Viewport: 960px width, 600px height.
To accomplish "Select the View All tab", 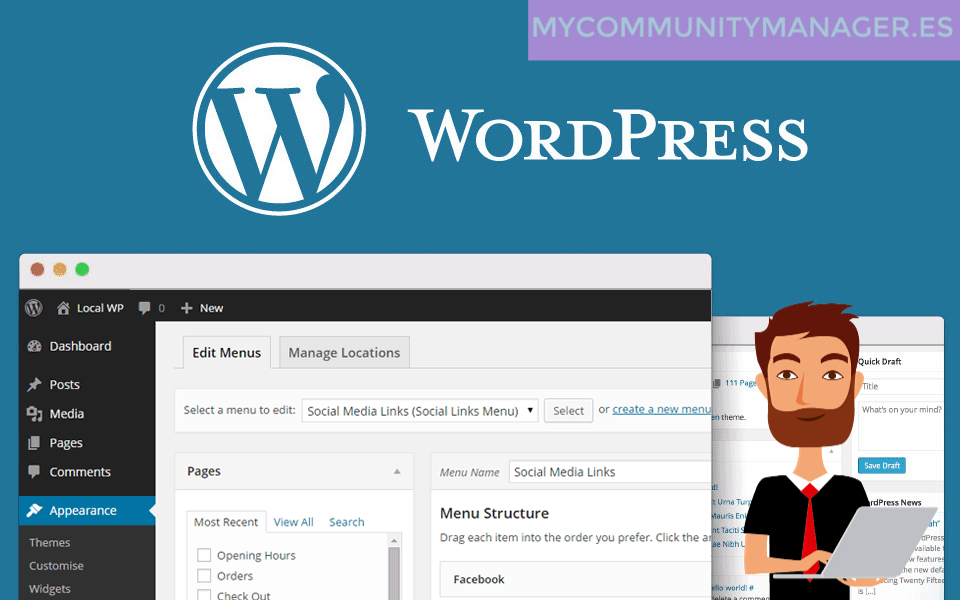I will tap(293, 522).
